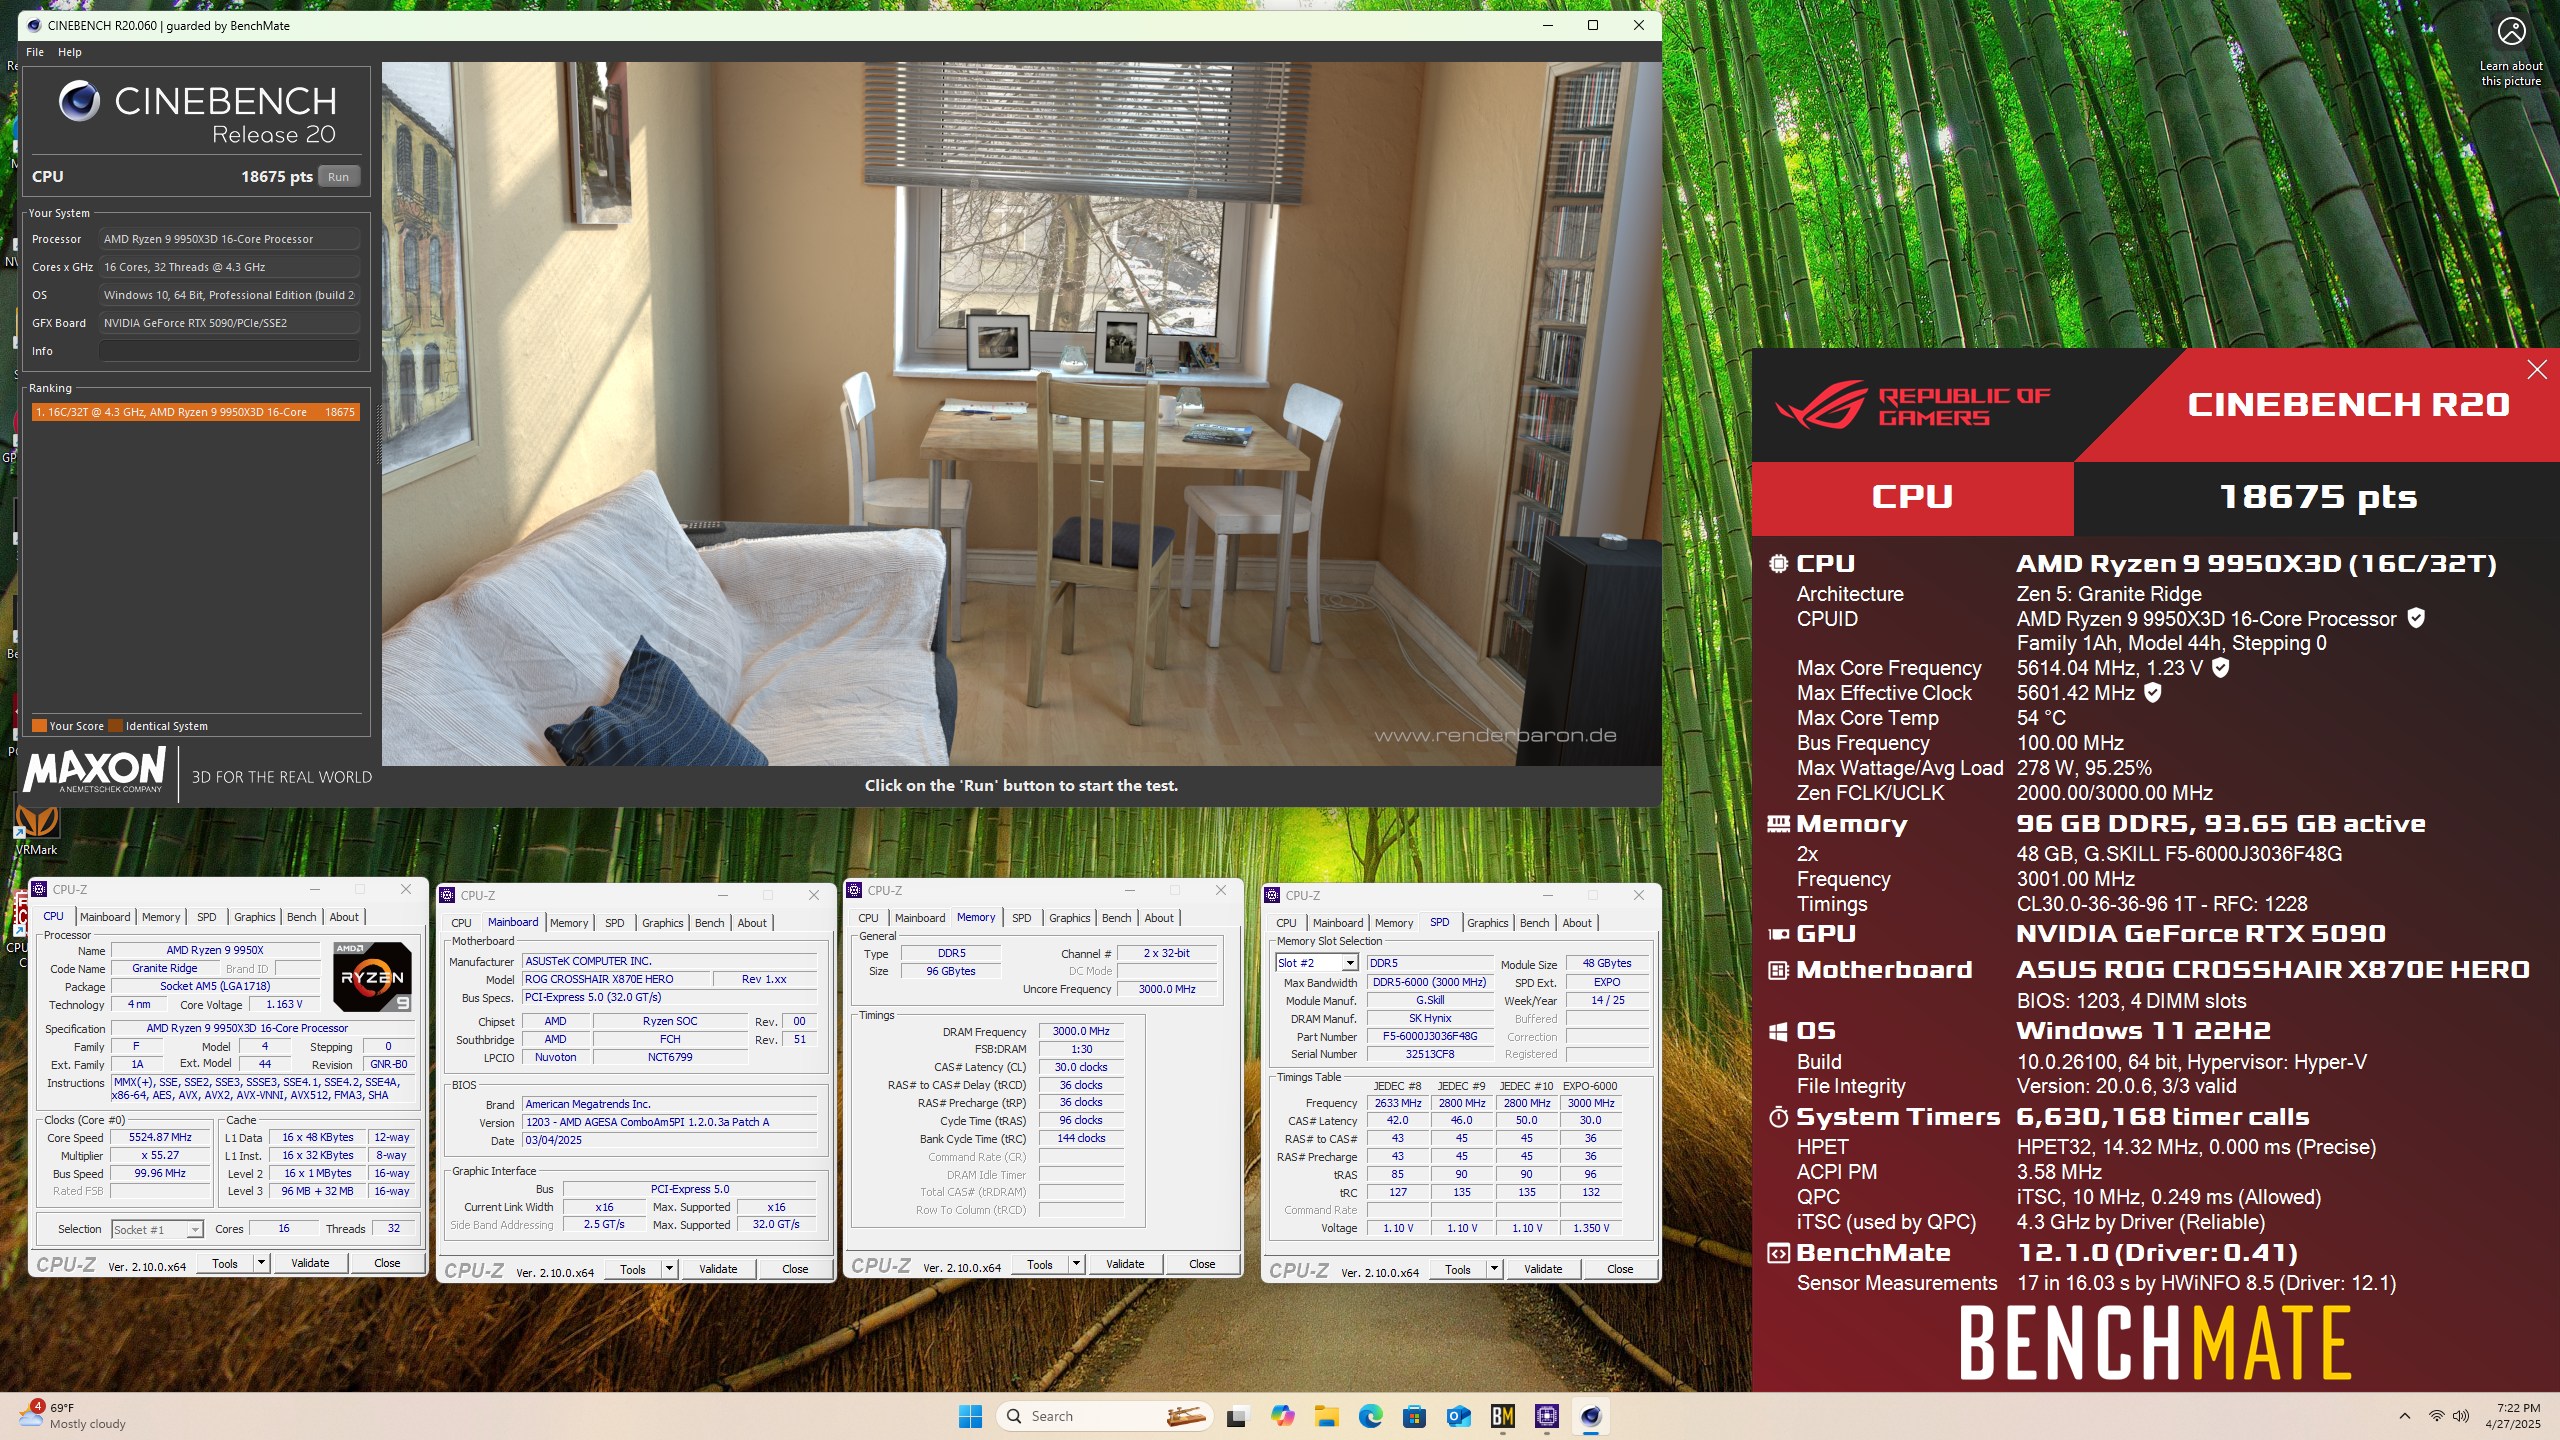Select Graphics tab in CPU-Z Mainboard window
Viewport: 2560px width, 1440px height.
[663, 923]
